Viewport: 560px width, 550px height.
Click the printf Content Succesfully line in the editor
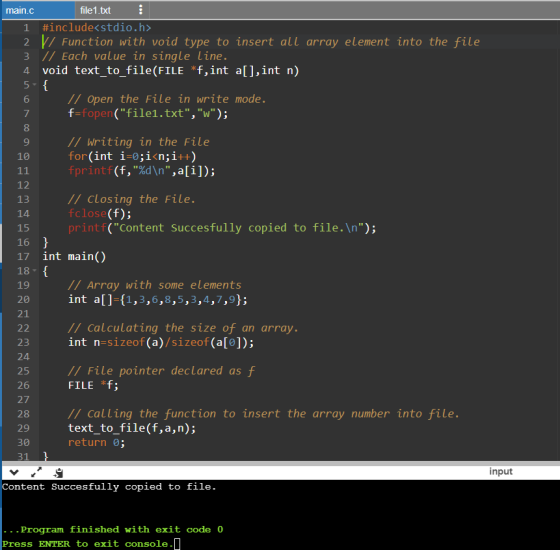coord(222,228)
